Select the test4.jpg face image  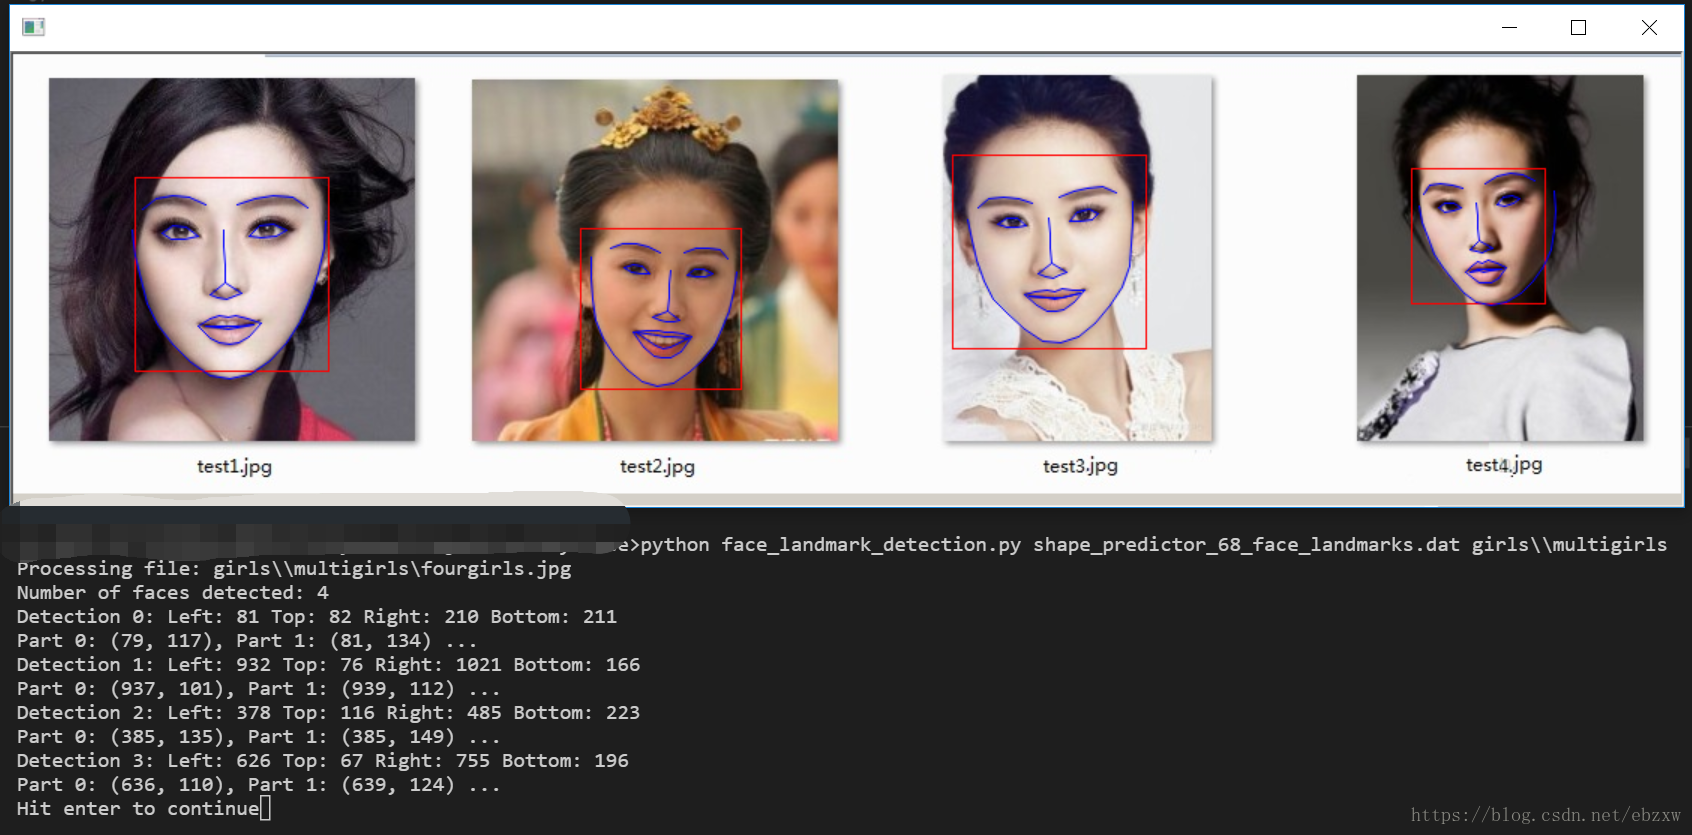pos(1499,257)
